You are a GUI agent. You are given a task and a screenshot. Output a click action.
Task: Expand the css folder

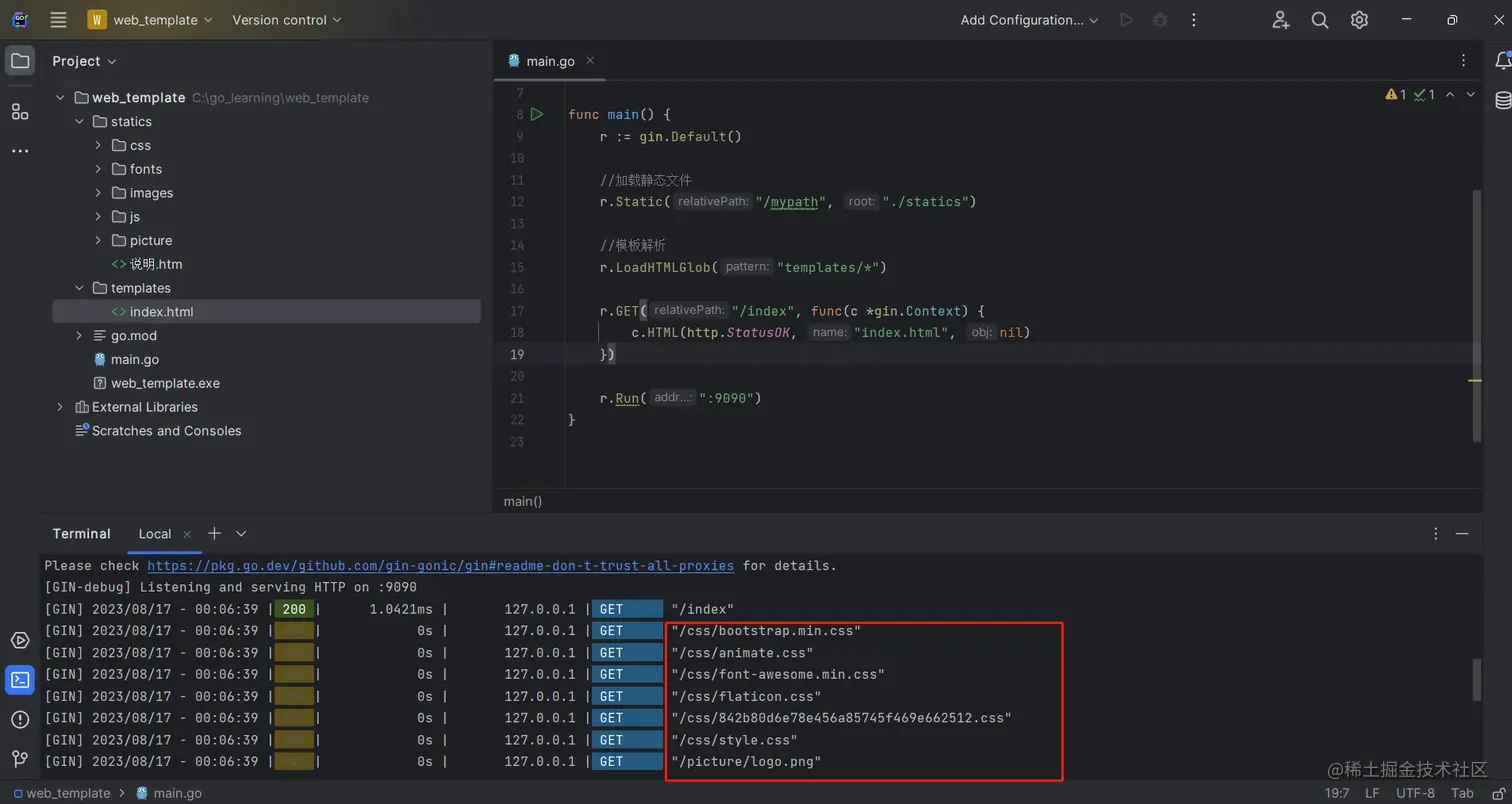98,145
